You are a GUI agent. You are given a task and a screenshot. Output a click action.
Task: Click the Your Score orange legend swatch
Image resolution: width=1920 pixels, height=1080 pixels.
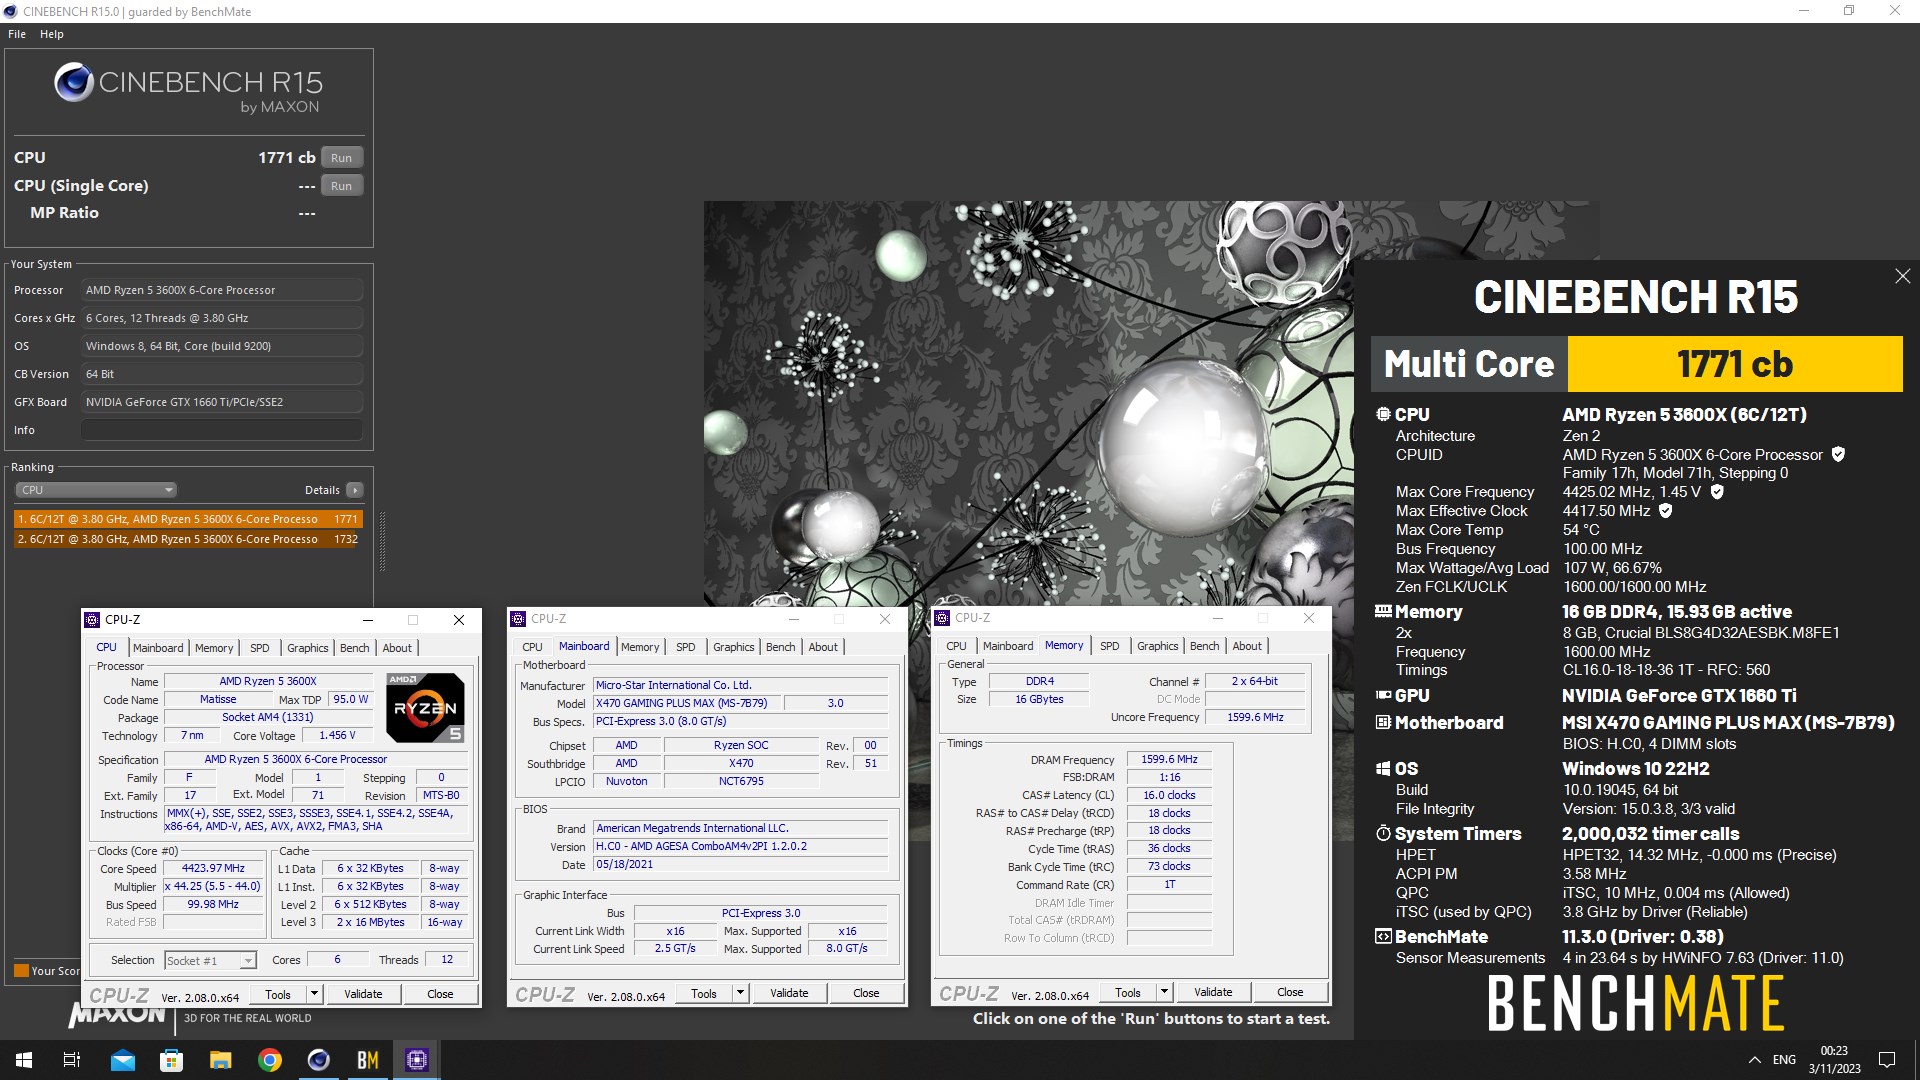point(21,971)
